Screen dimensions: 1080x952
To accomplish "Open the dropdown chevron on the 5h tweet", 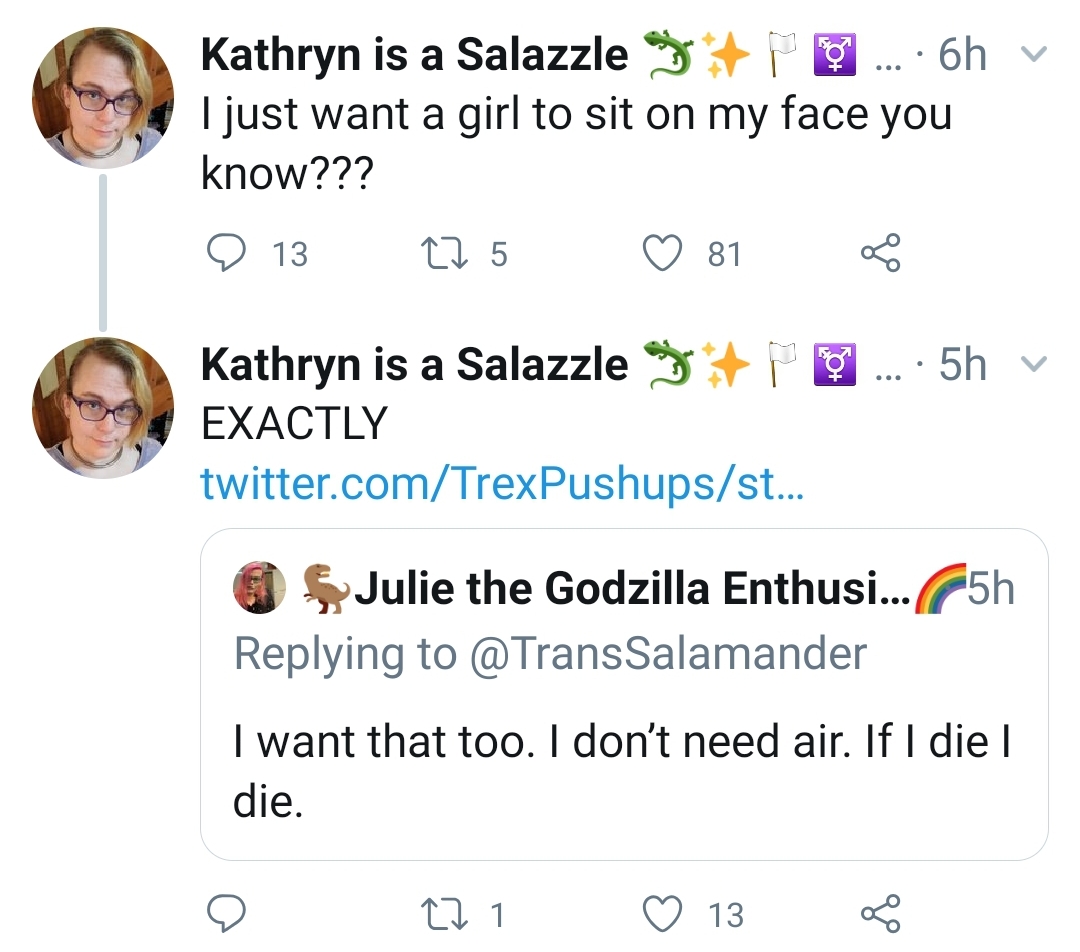I will click(1033, 363).
